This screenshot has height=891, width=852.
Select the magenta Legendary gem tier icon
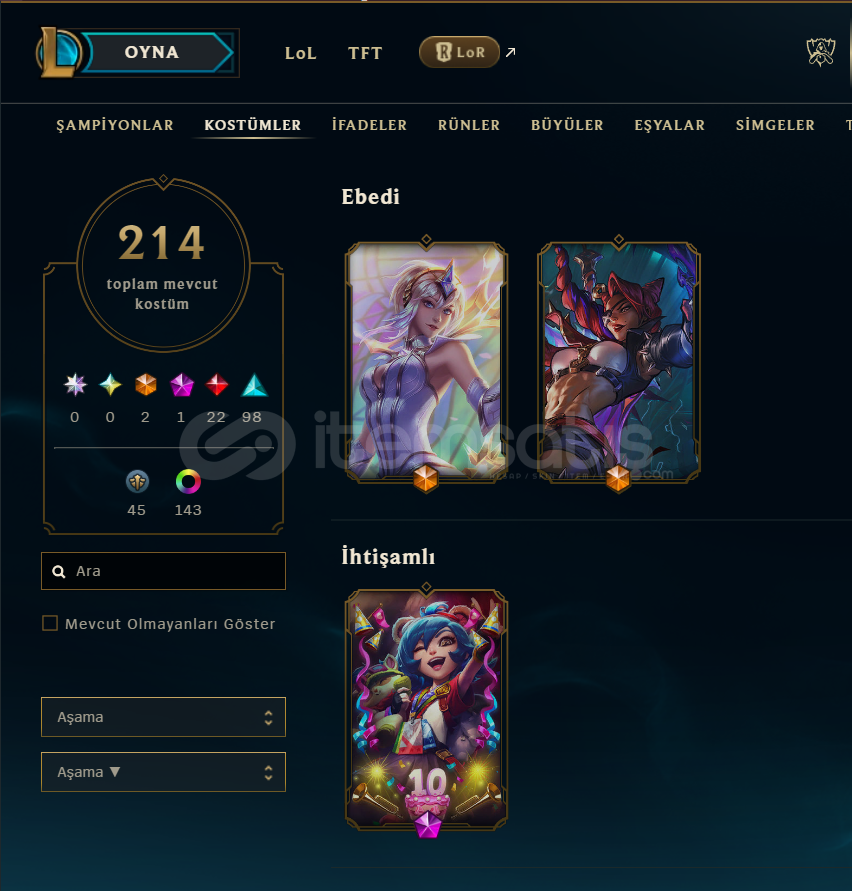(182, 385)
